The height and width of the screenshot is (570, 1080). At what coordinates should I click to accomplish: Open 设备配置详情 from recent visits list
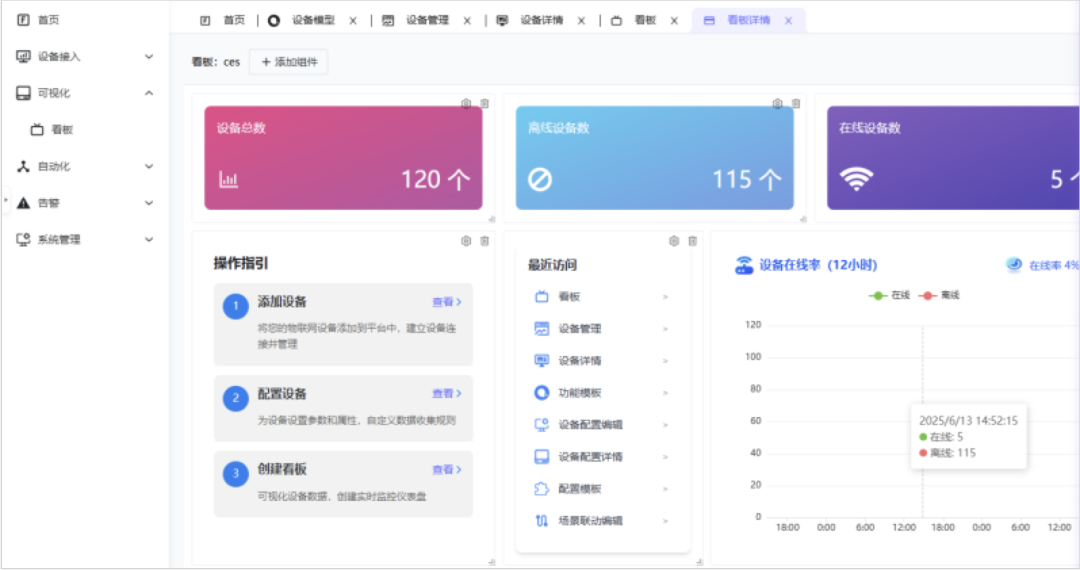590,457
